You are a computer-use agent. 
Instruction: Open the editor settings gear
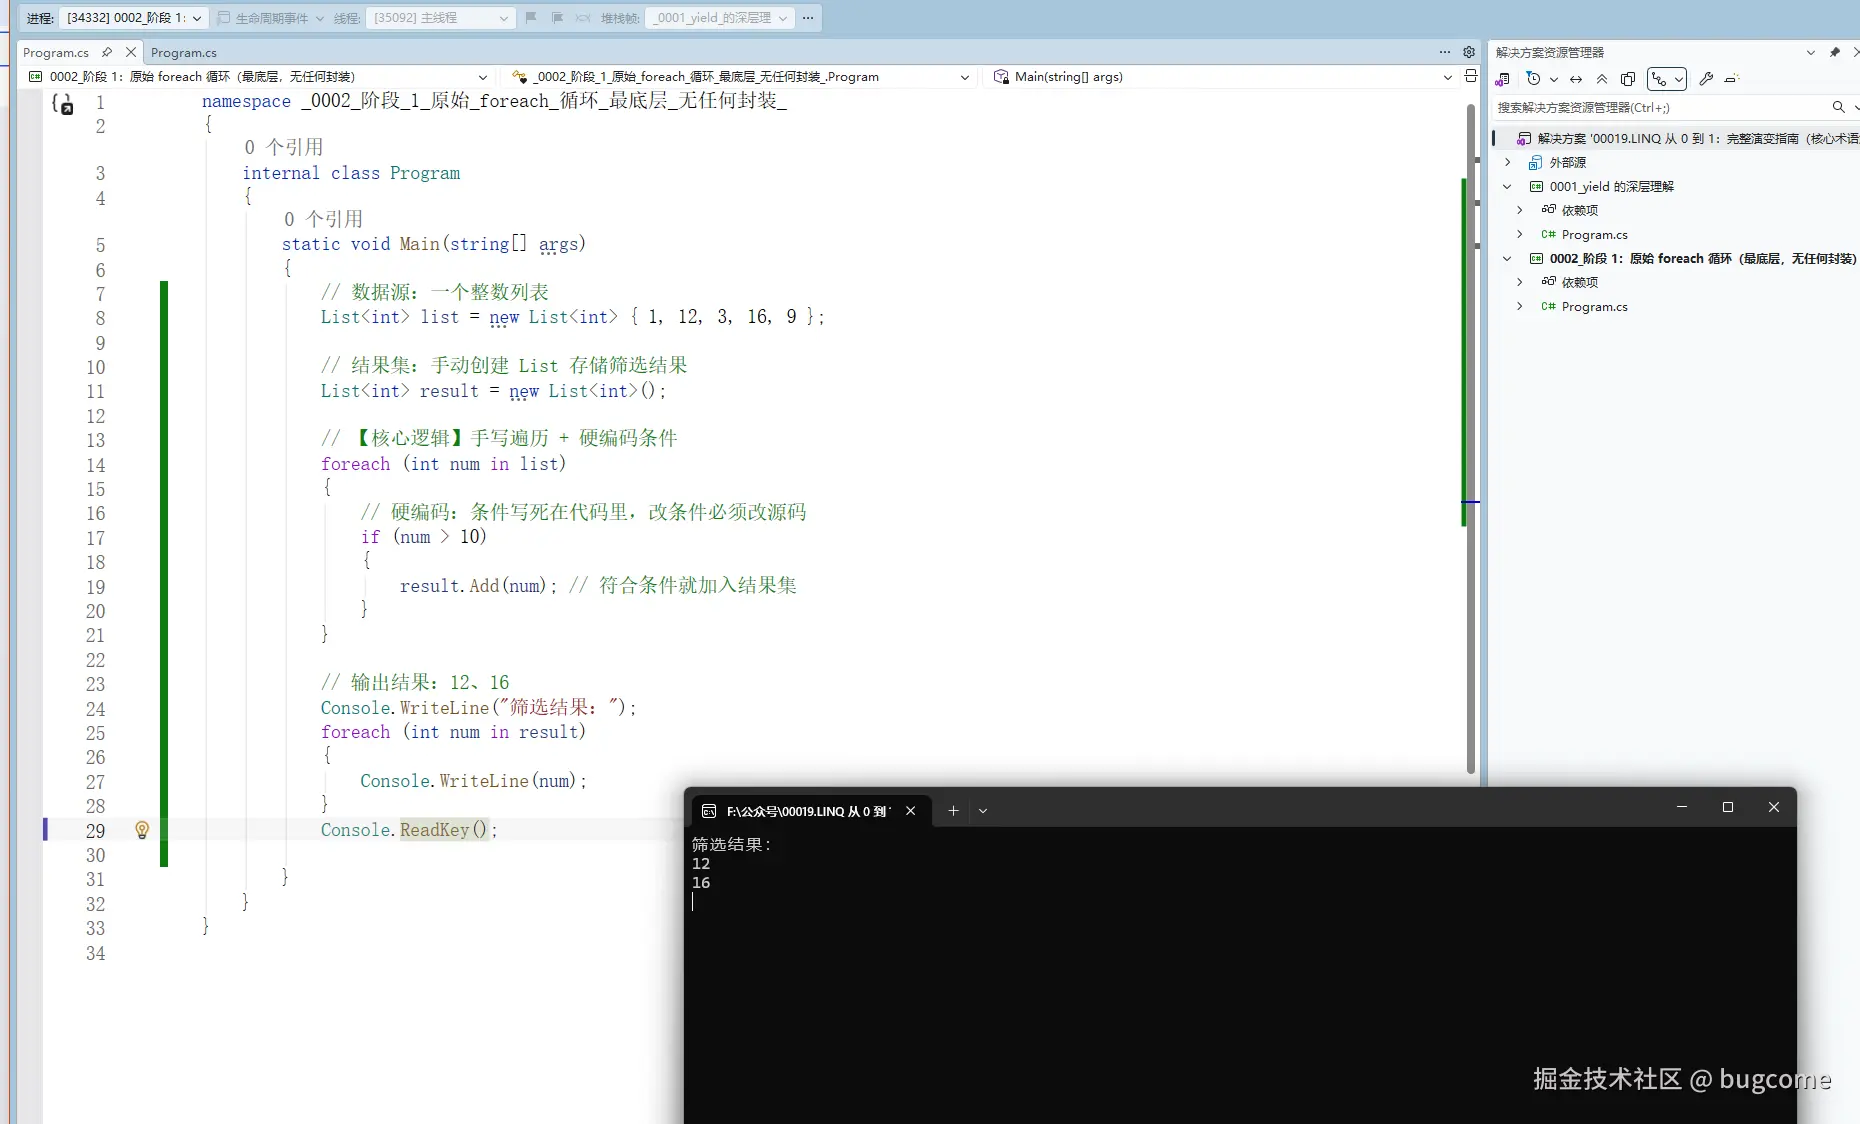(1469, 52)
